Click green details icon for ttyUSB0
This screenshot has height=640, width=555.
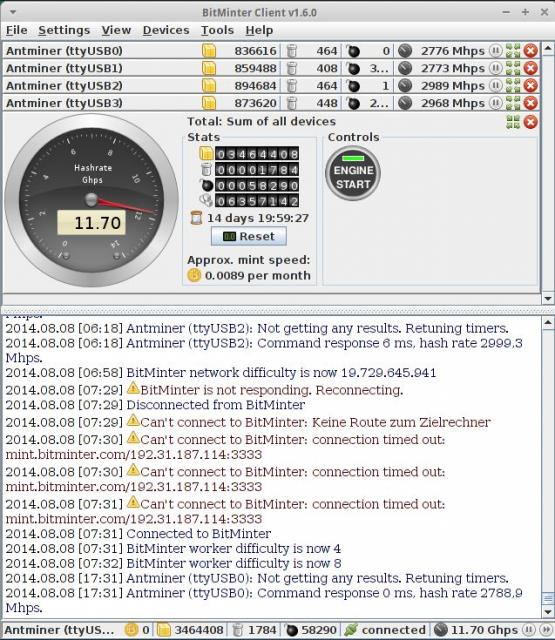click(x=513, y=51)
